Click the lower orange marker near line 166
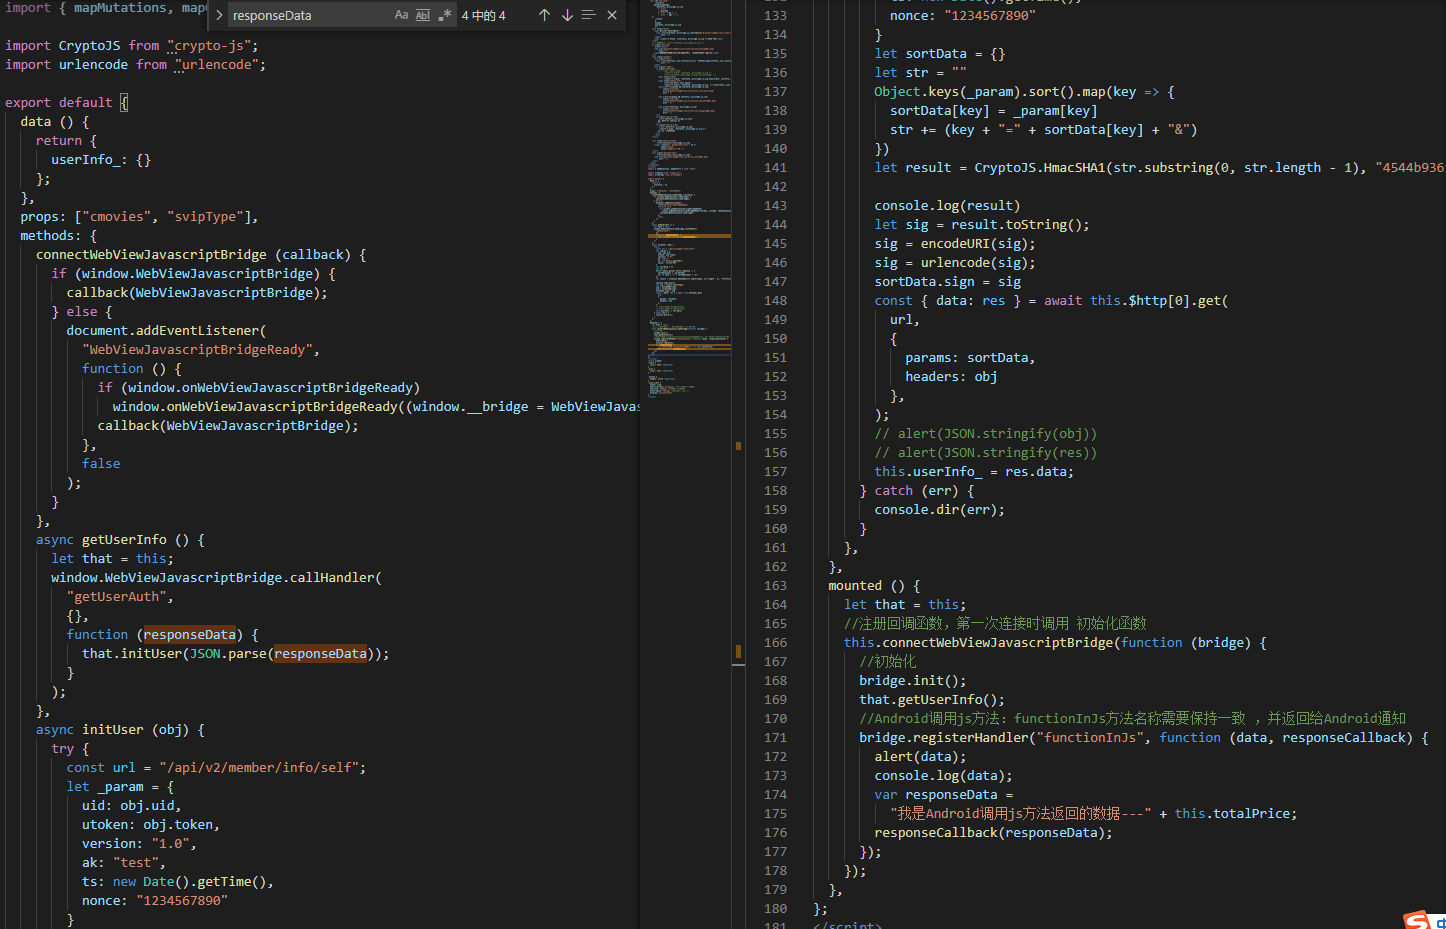Screen dimensions: 1446x929 [738, 653]
